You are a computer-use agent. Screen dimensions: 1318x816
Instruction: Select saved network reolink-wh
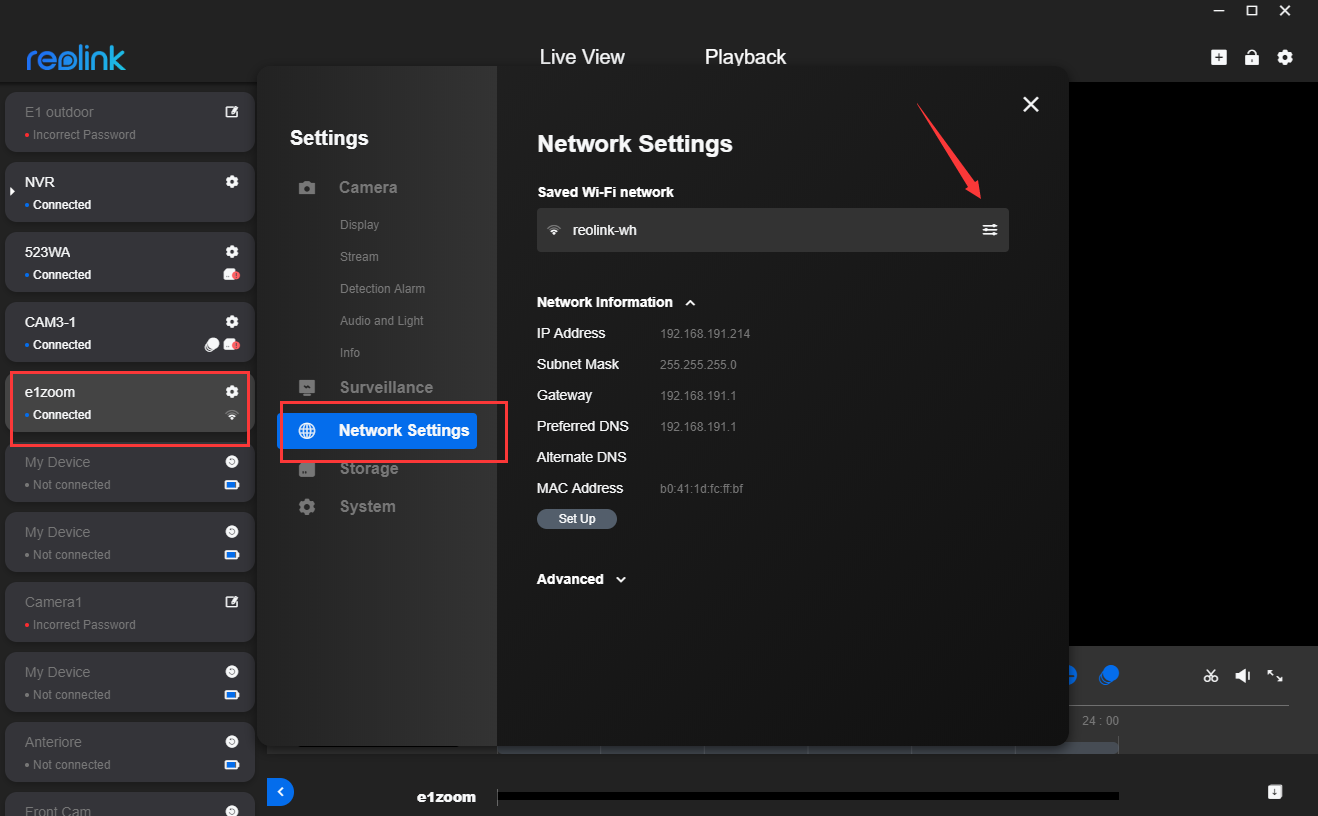pyautogui.click(x=773, y=230)
